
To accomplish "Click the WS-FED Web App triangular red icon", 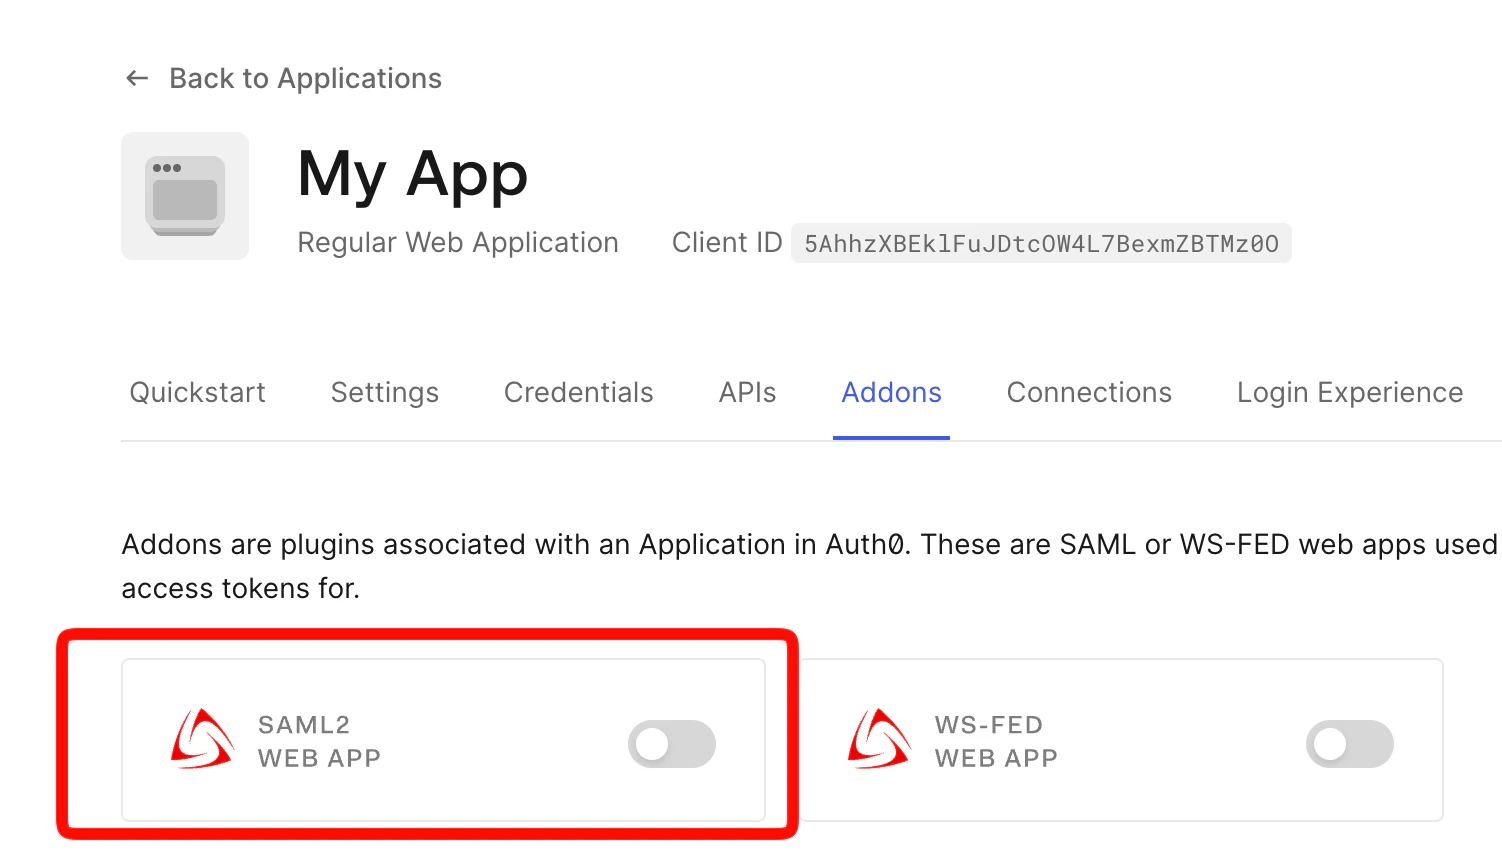I will coord(879,740).
